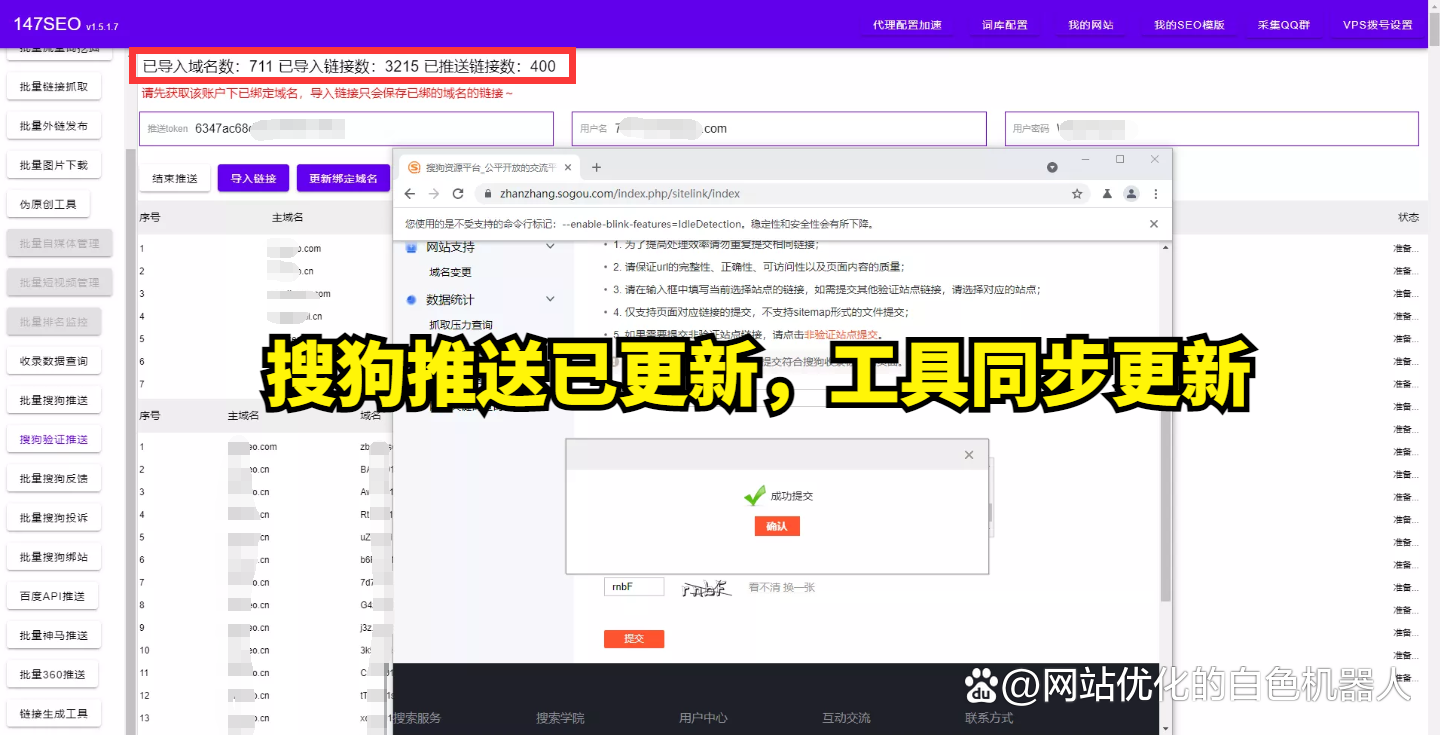Click 互动交流 in Sogou page footer

point(846,717)
